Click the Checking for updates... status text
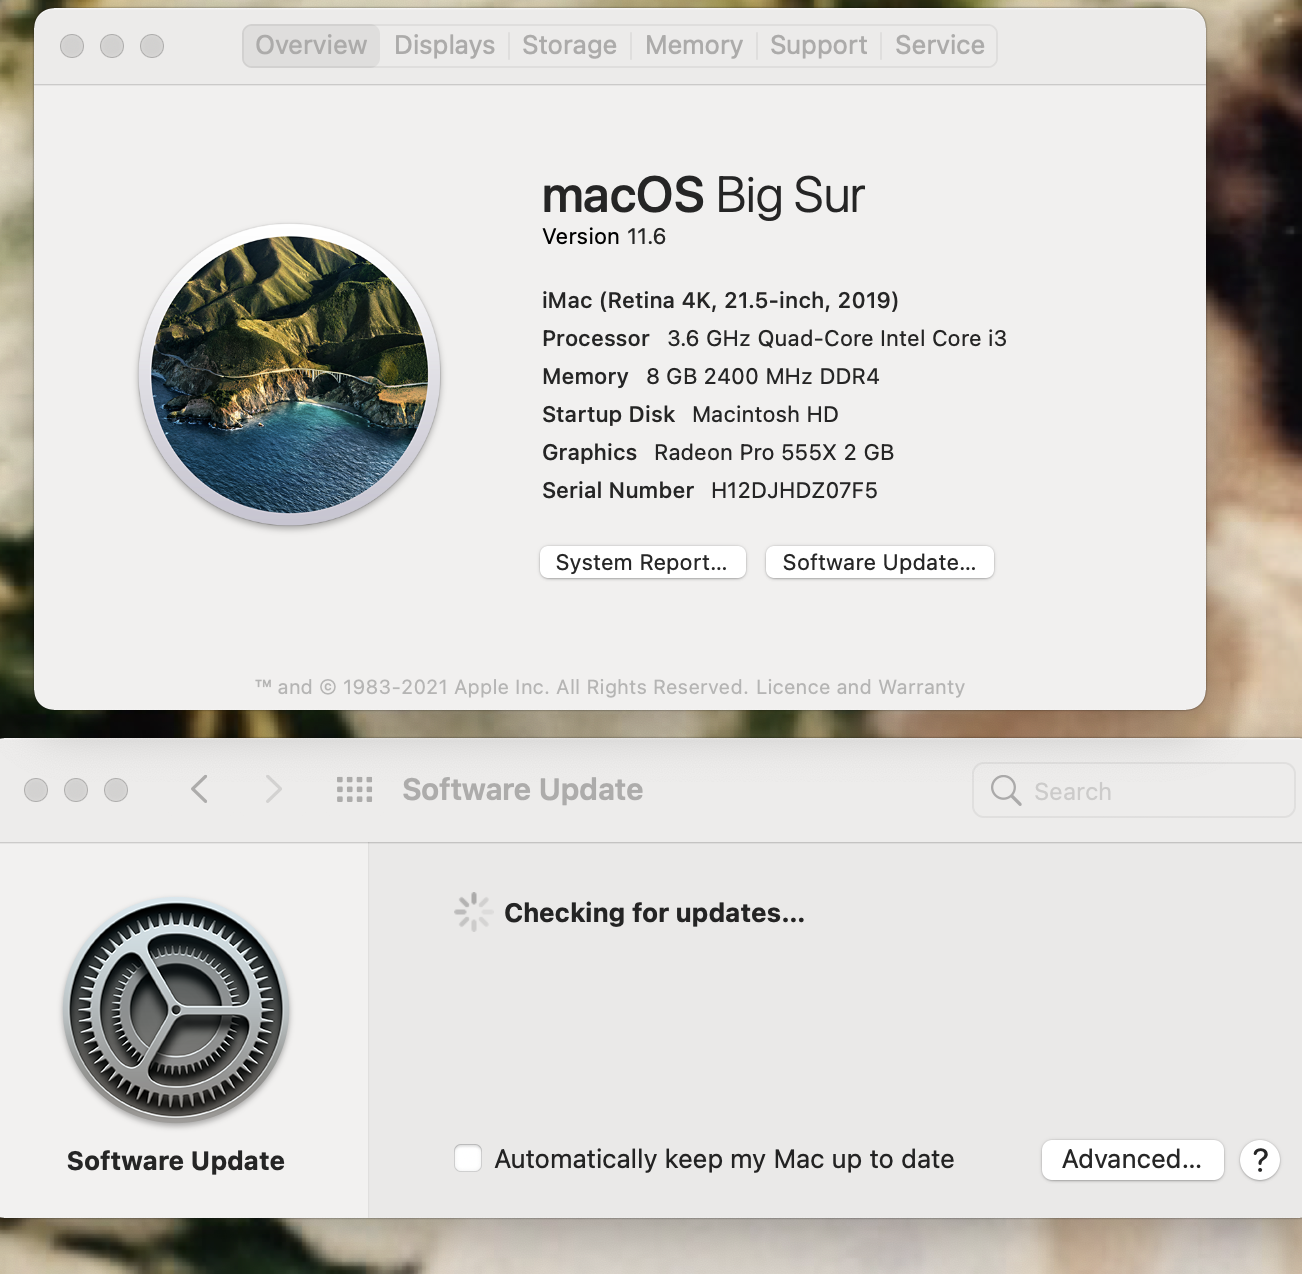Screen dimensions: 1302x1274 click(654, 913)
